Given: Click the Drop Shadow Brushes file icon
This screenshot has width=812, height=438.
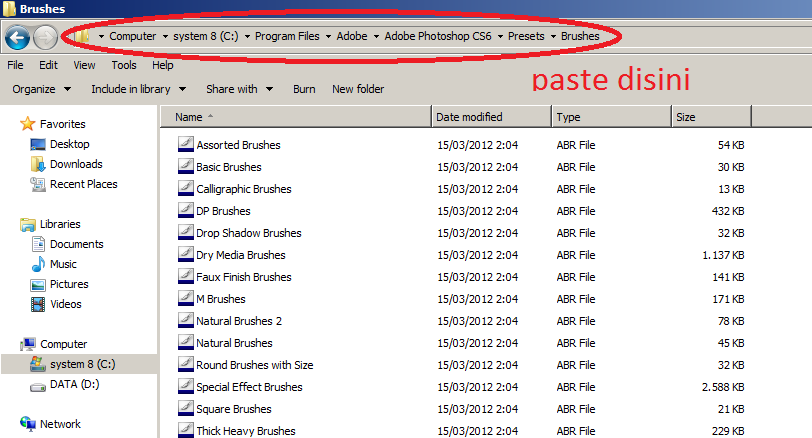Looking at the screenshot, I should [185, 232].
